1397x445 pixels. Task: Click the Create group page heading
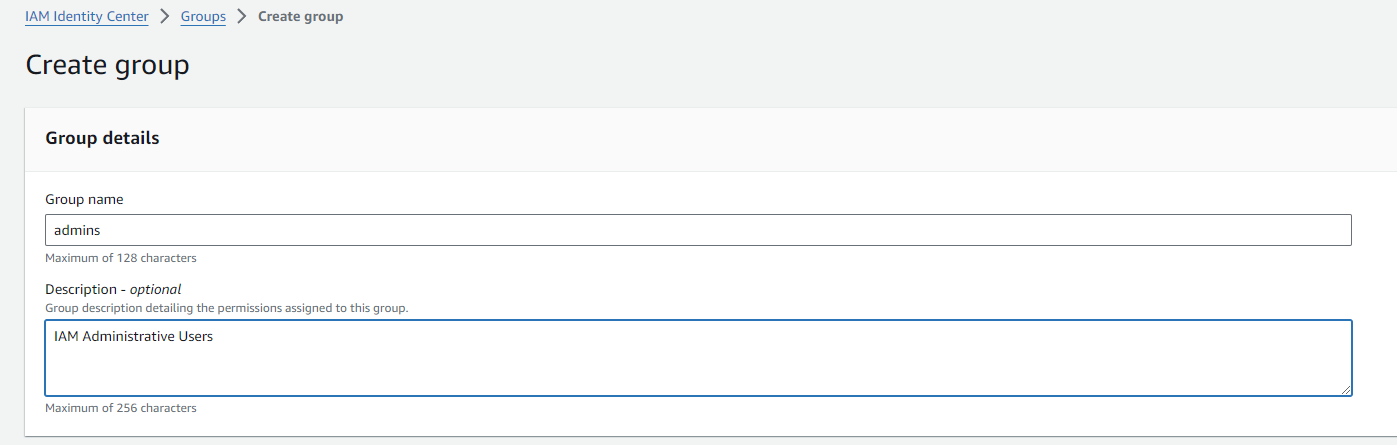tap(107, 66)
